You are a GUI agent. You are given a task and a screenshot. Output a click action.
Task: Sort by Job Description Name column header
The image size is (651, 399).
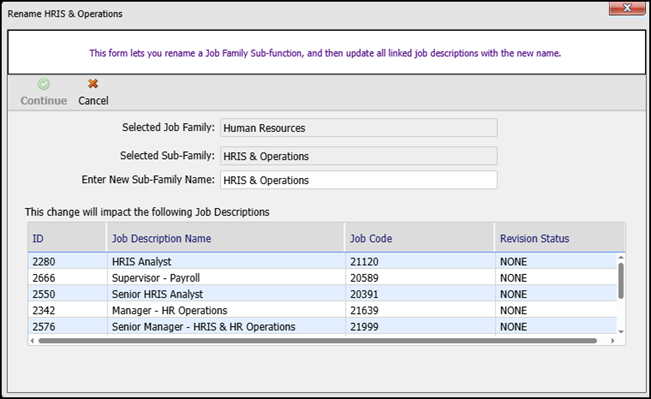(x=225, y=238)
